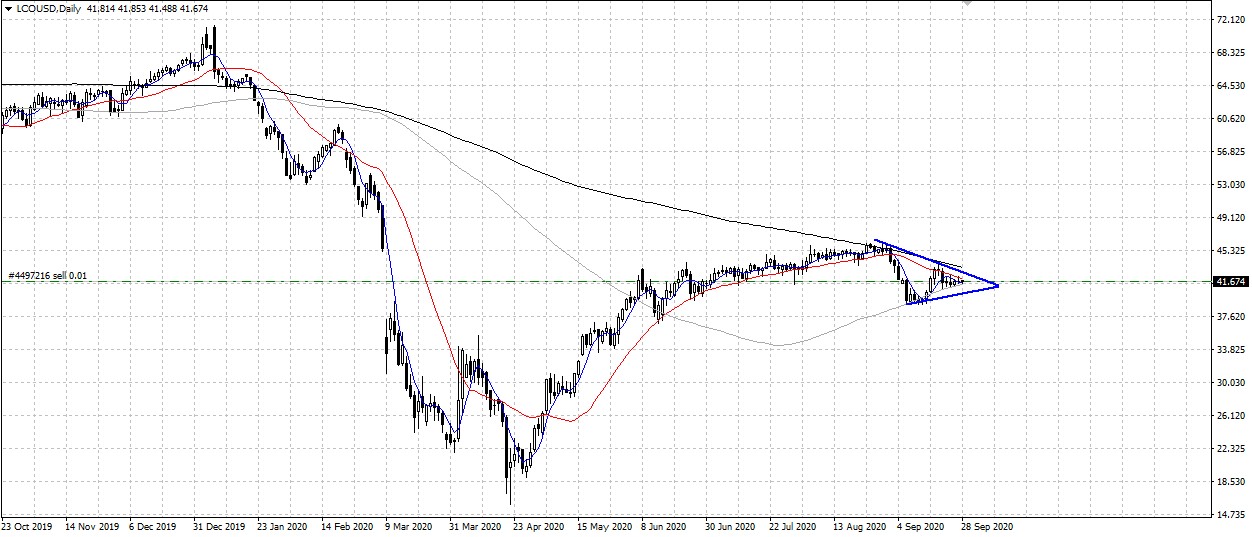The height and width of the screenshot is (537, 1252).
Task: Click the 14.735 price scale label
Action: point(1229,515)
